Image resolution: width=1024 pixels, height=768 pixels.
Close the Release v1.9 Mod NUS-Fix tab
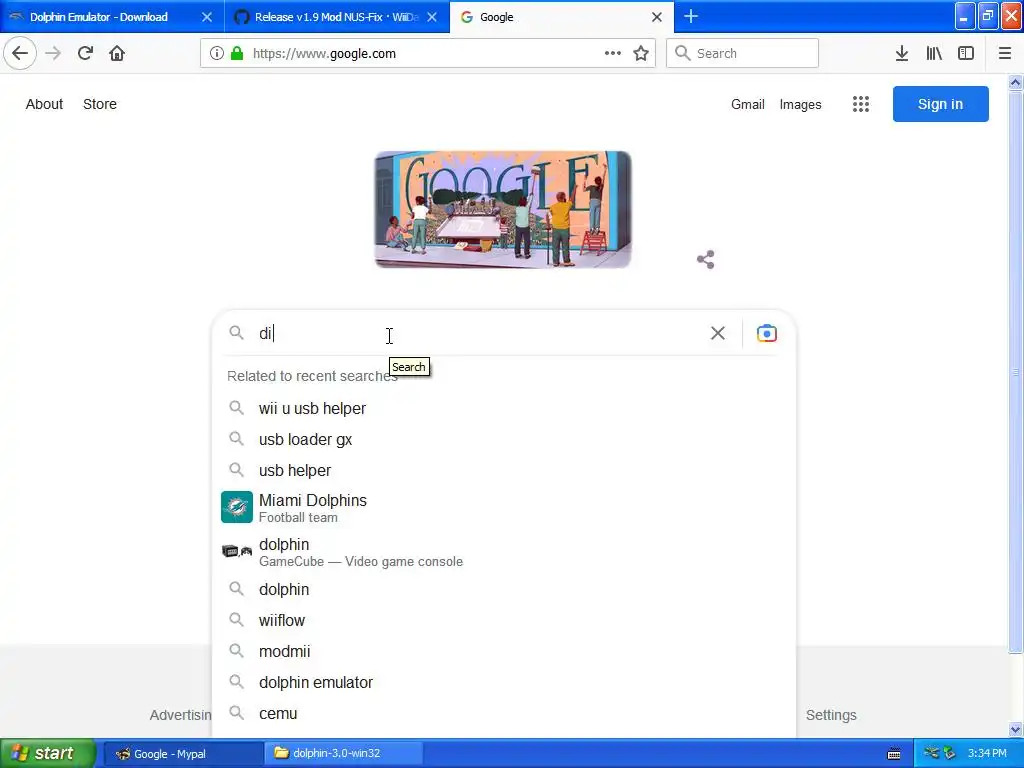pos(432,17)
